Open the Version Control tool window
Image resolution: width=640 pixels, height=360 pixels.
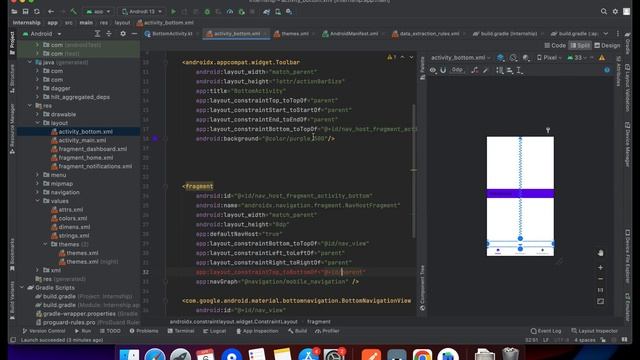pyautogui.click(x=44, y=331)
